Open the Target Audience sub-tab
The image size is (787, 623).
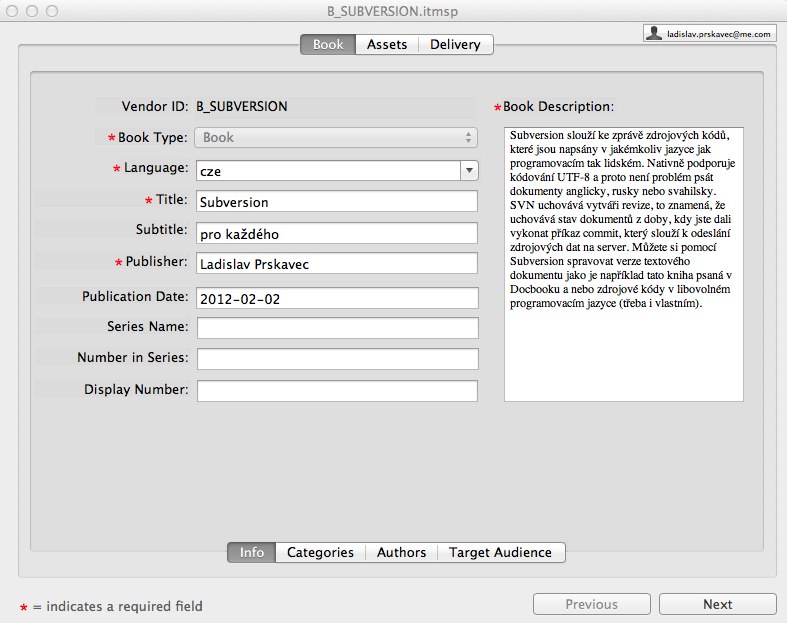(500, 553)
